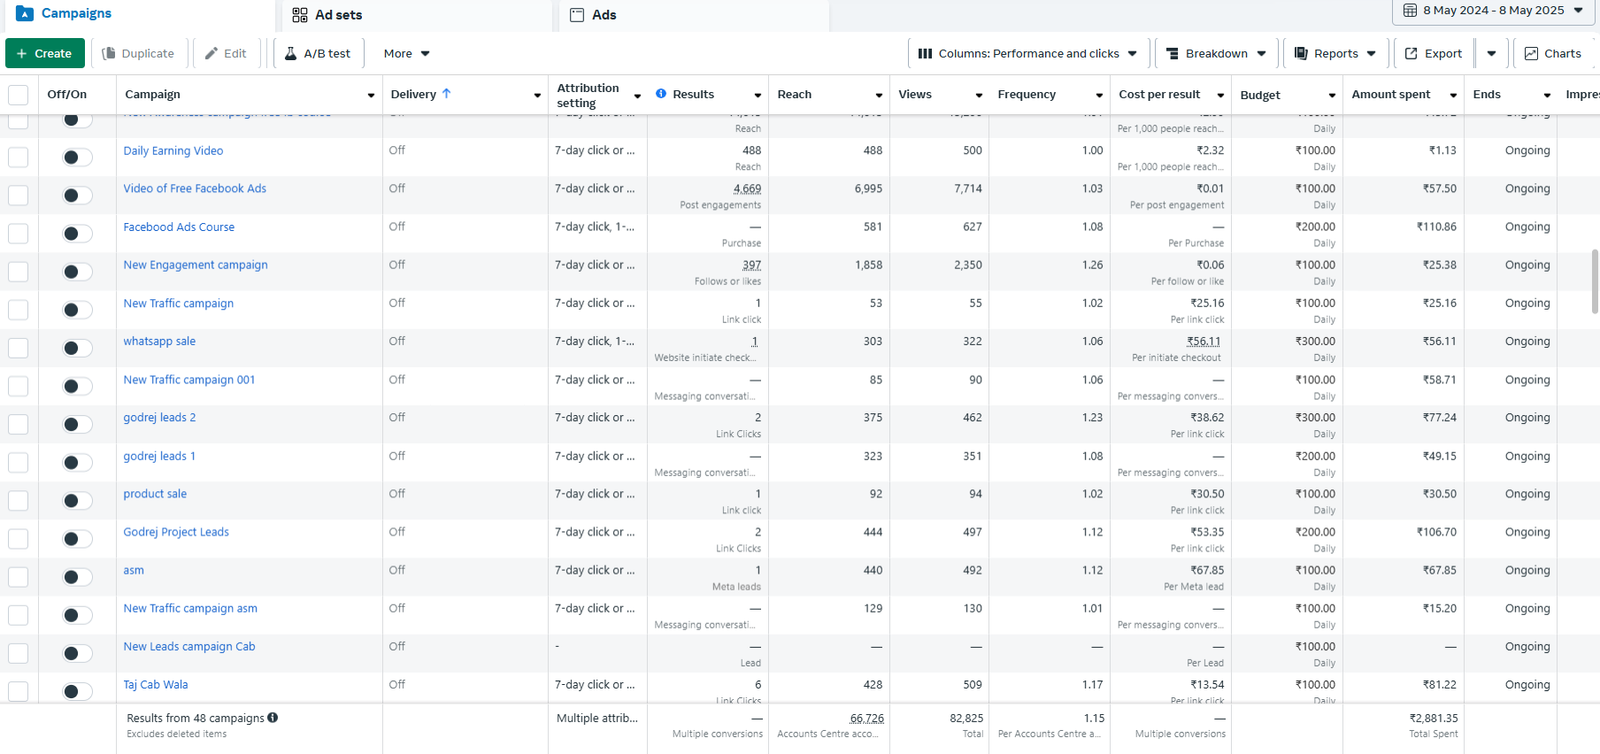Open New Traffic campaign asm link
The width and height of the screenshot is (1600, 754).
(190, 608)
